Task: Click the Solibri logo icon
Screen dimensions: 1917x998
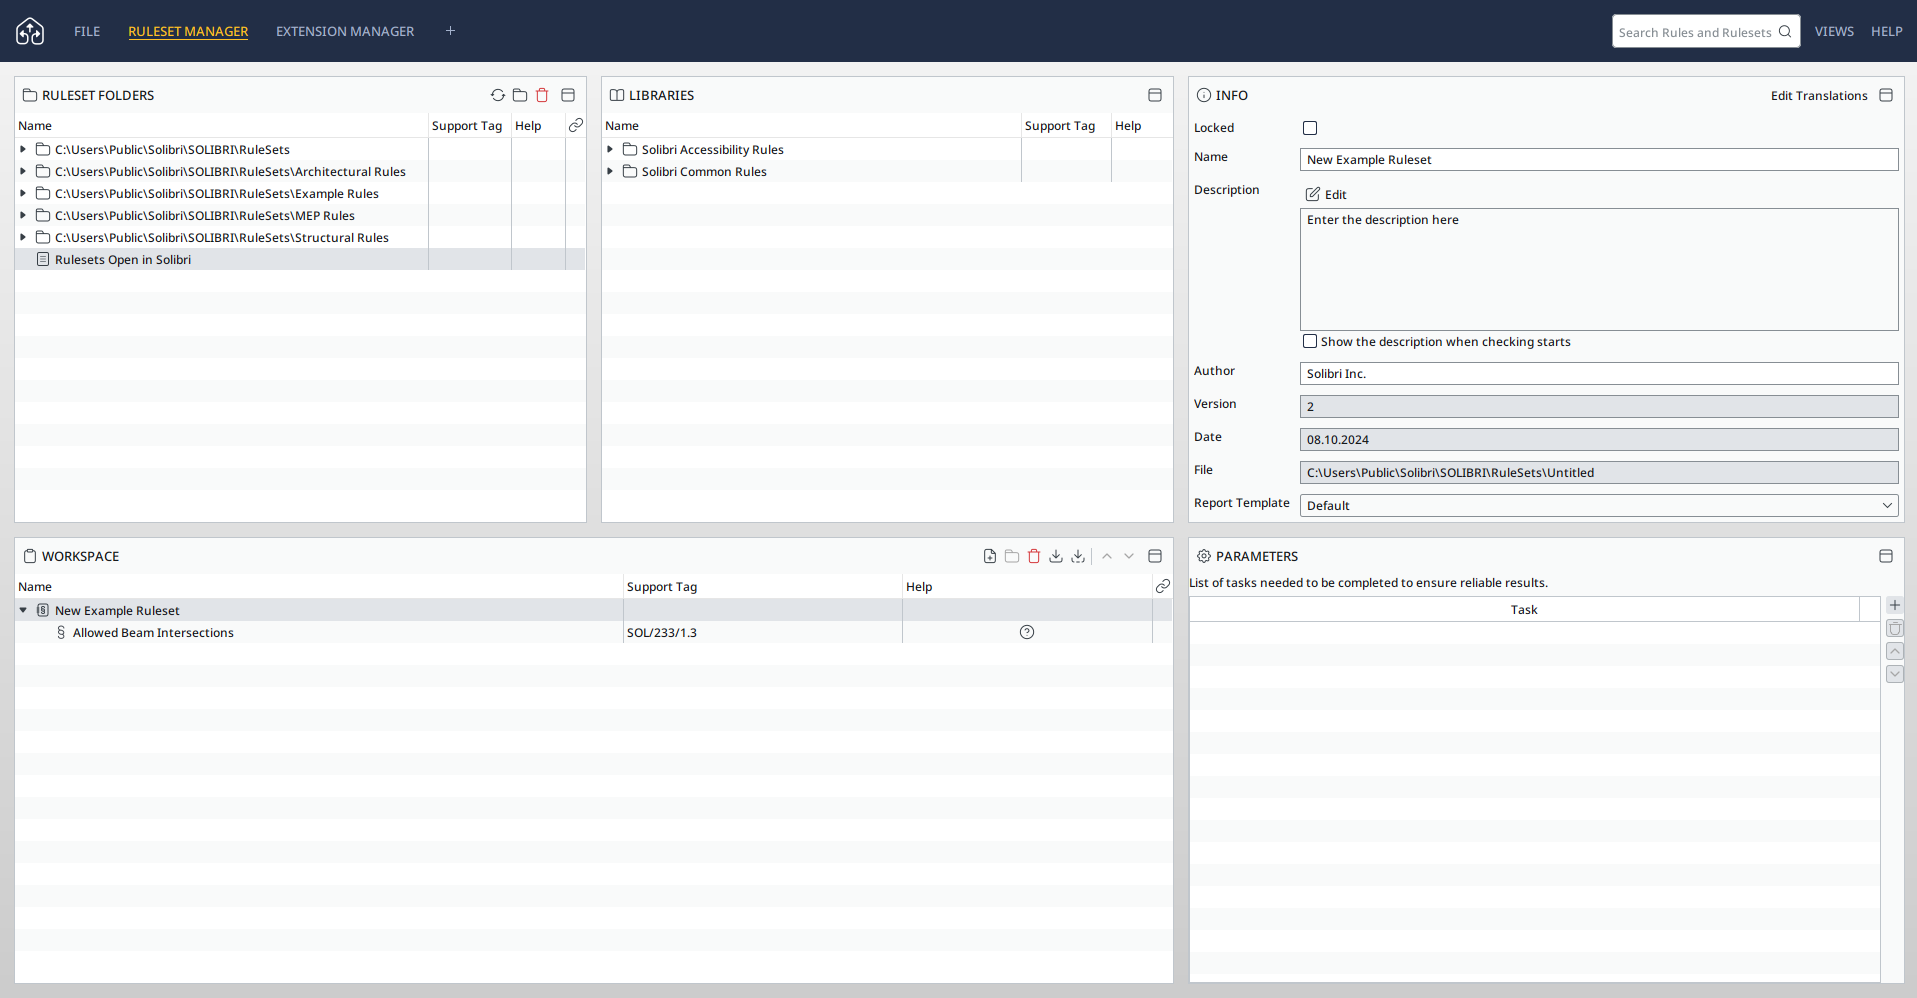Action: (x=30, y=31)
